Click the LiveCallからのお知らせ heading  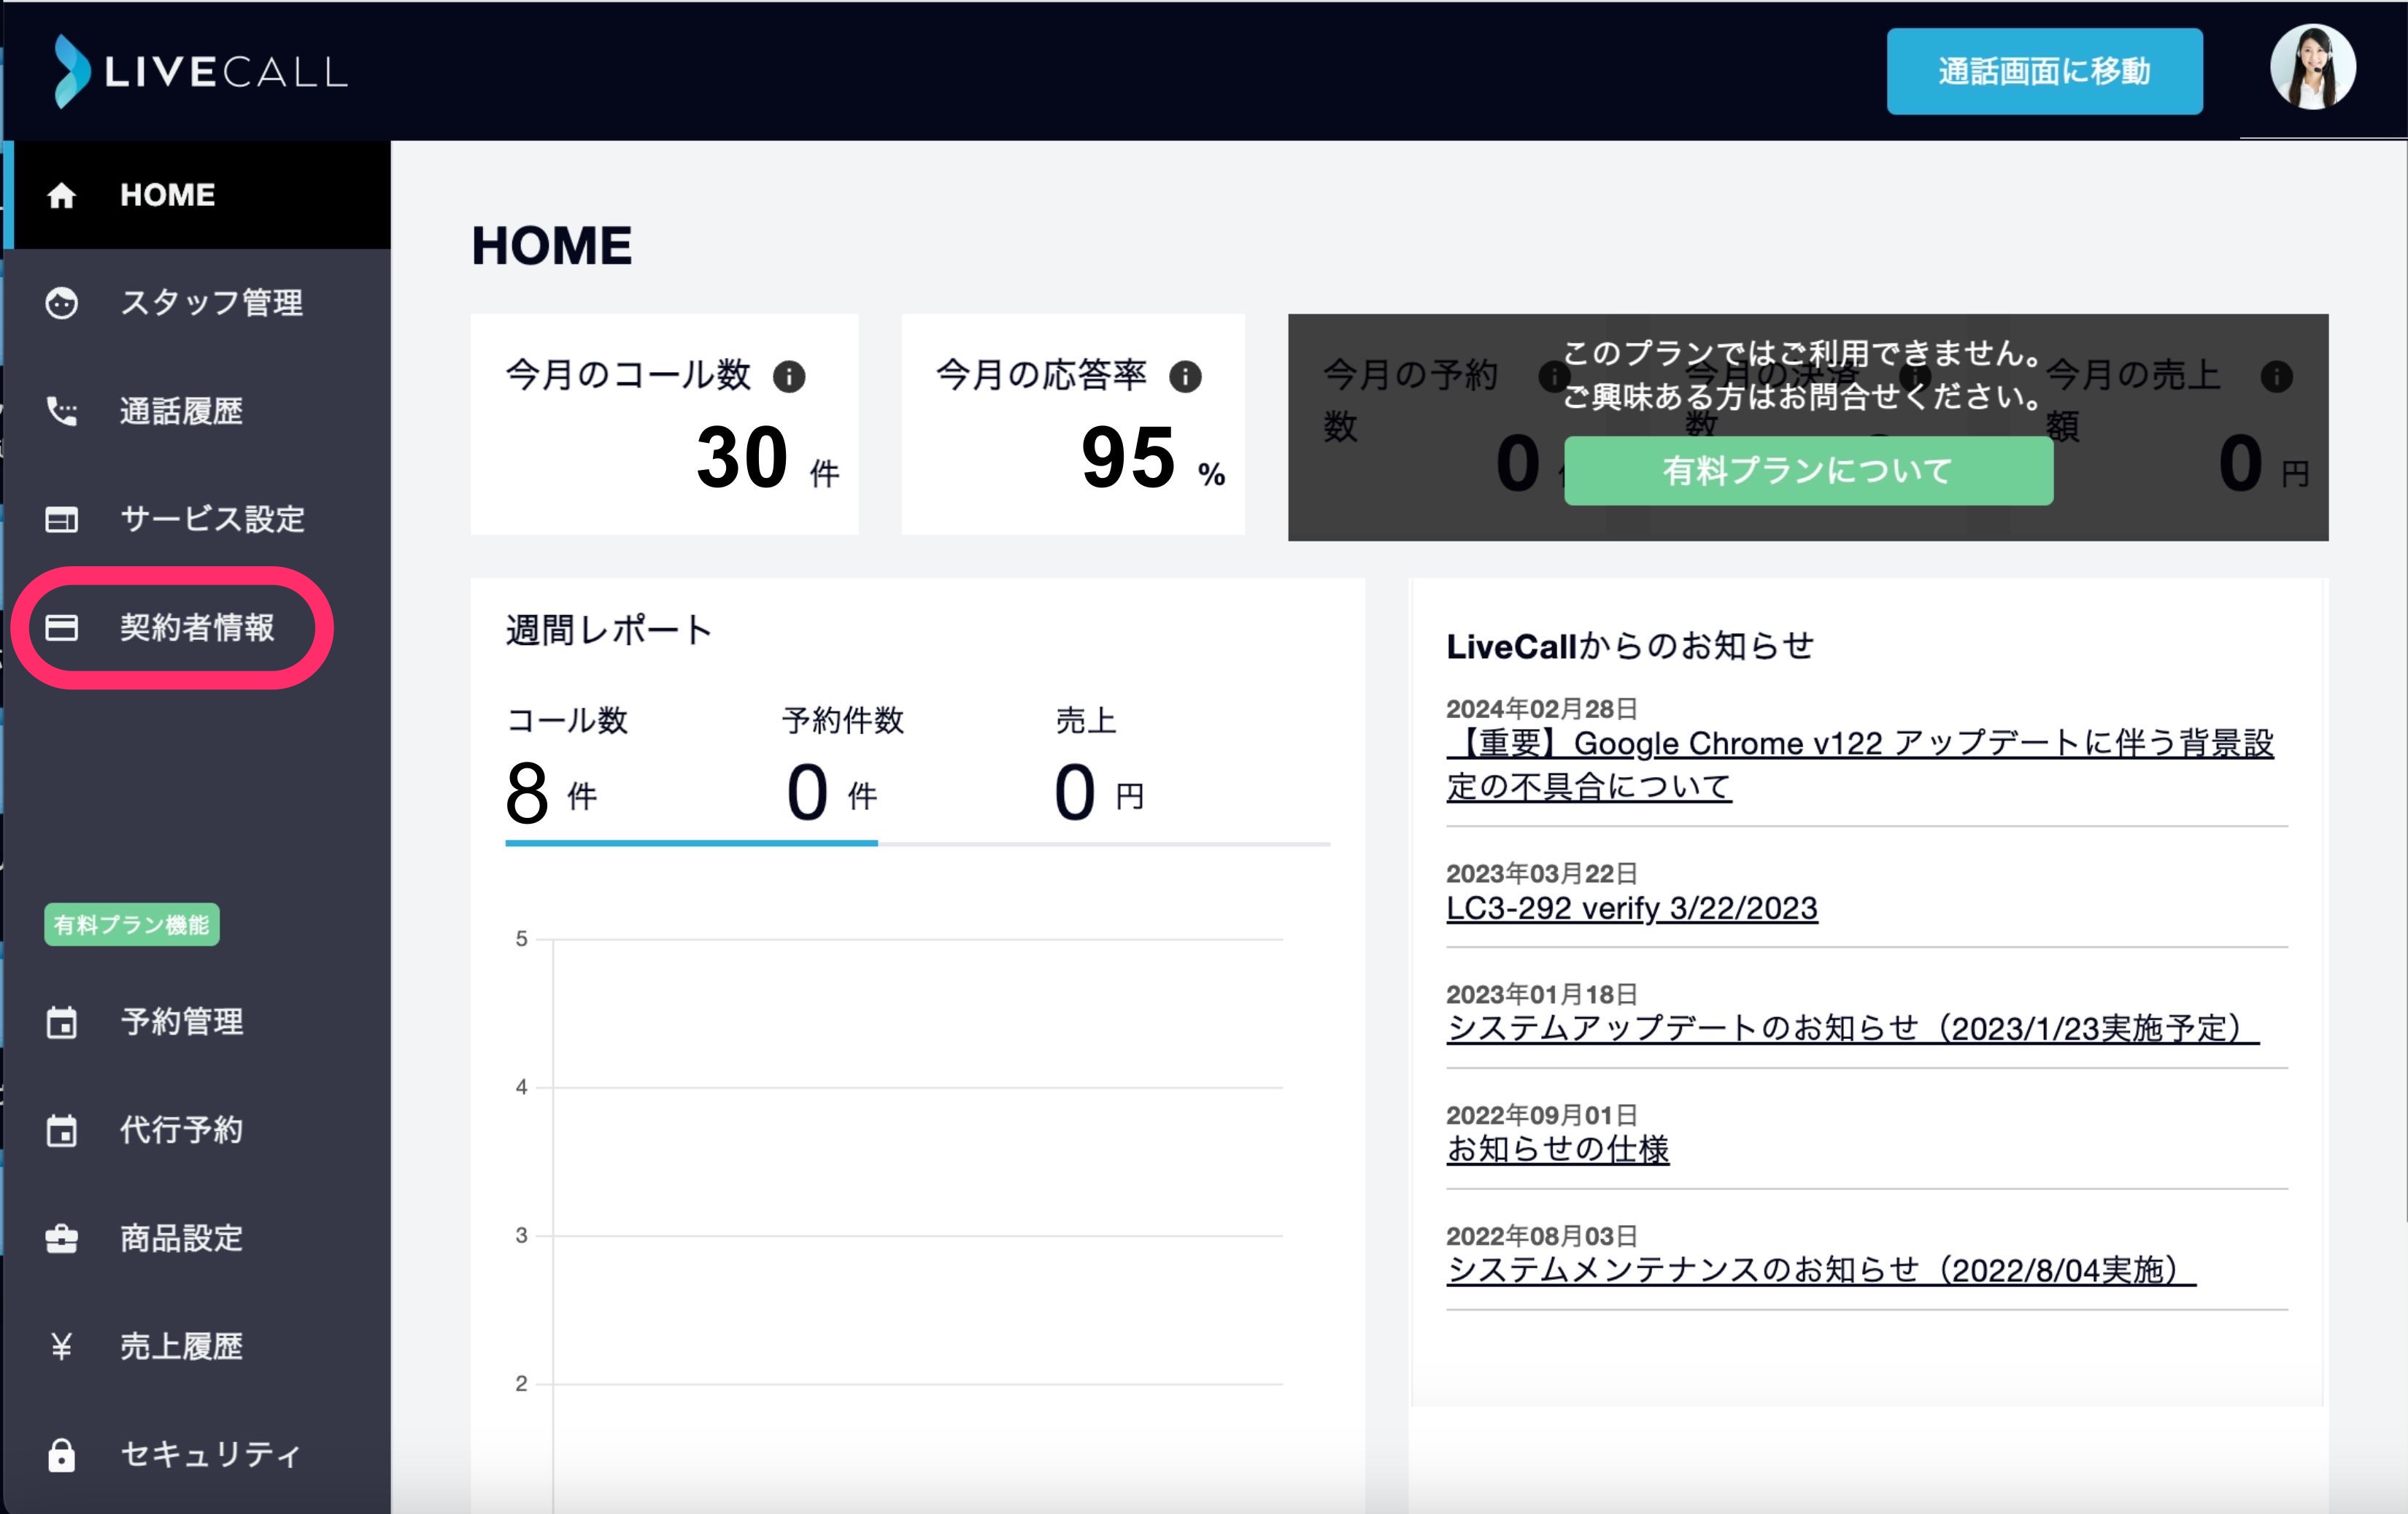[1630, 646]
